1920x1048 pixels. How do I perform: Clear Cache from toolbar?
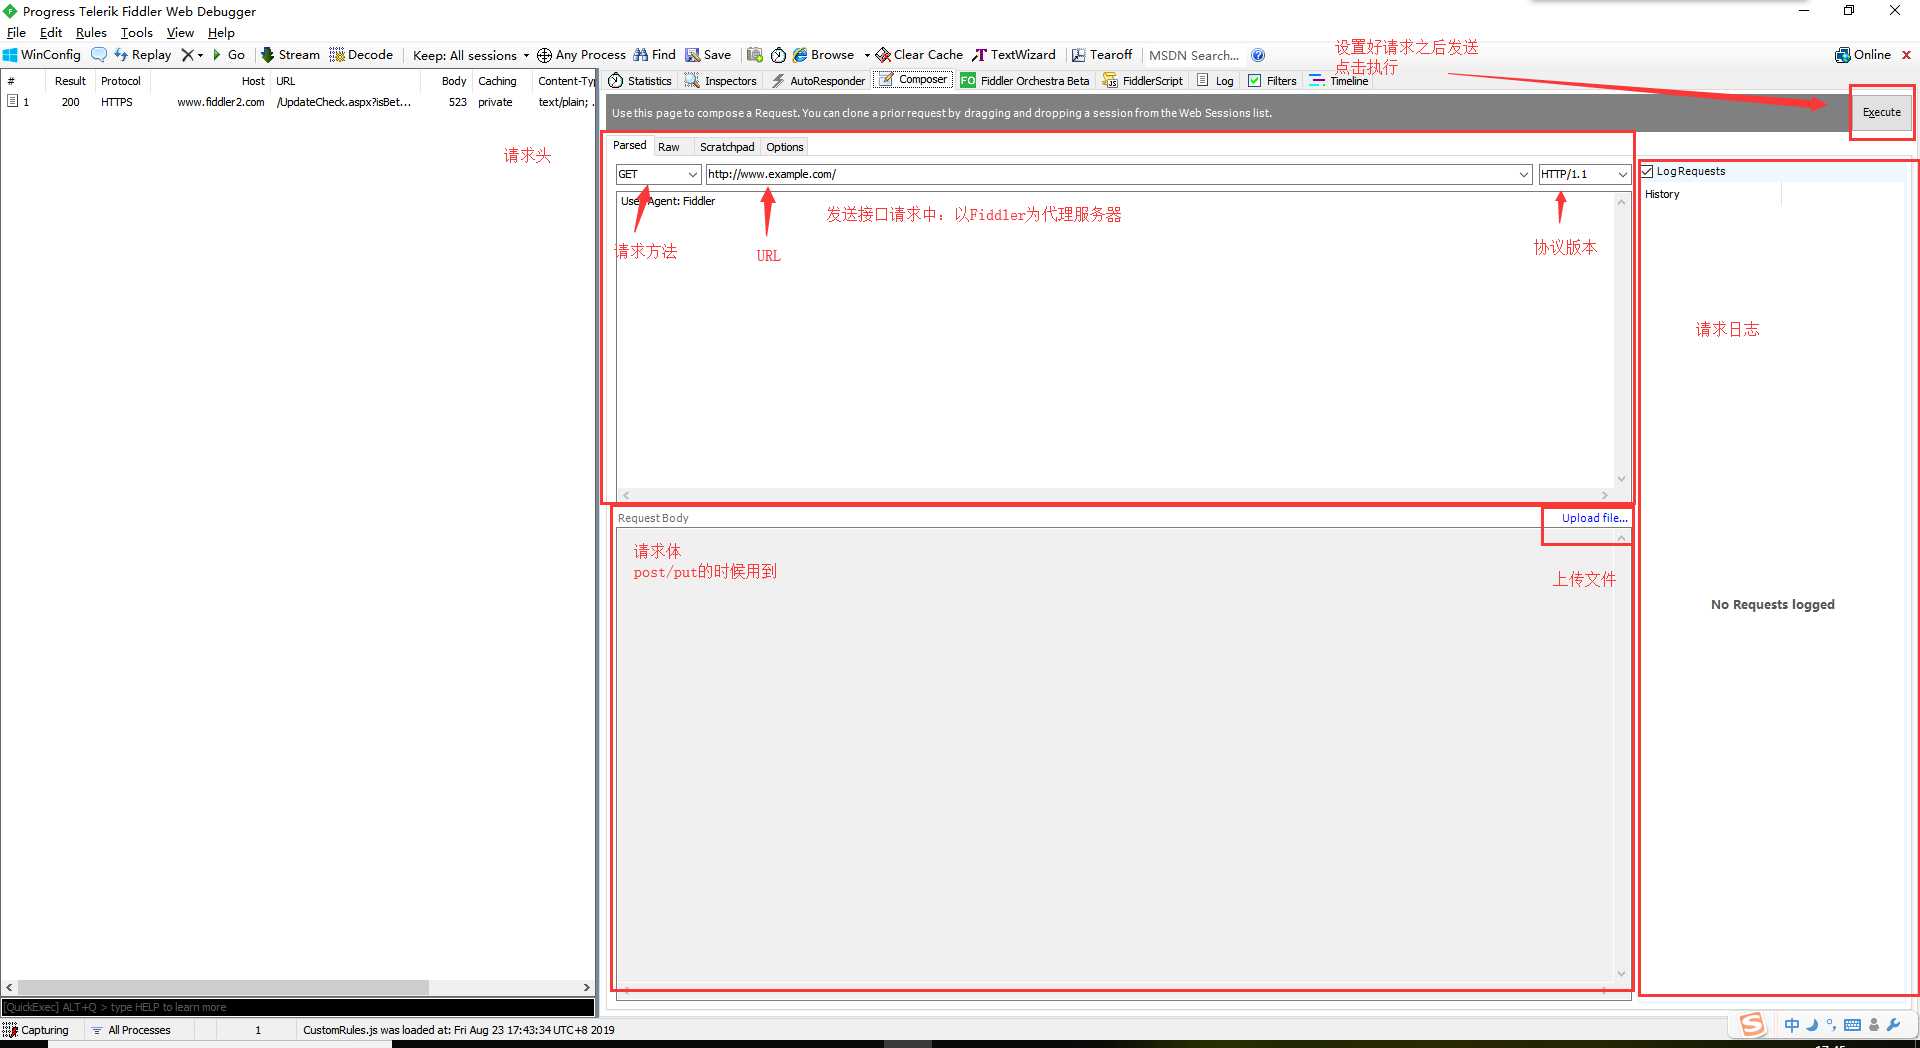[x=919, y=55]
